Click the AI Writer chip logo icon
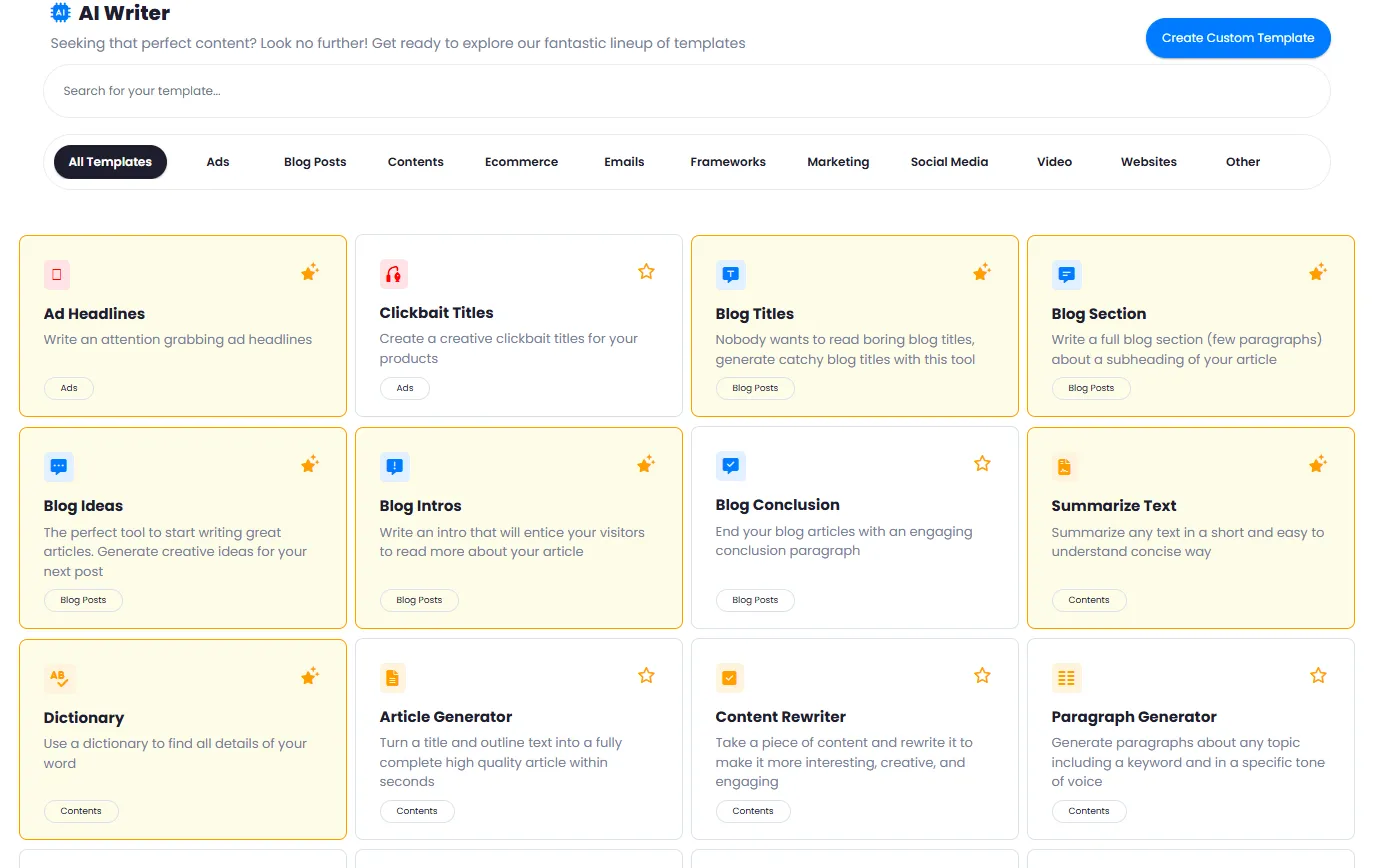The image size is (1388, 868). pyautogui.click(x=60, y=13)
